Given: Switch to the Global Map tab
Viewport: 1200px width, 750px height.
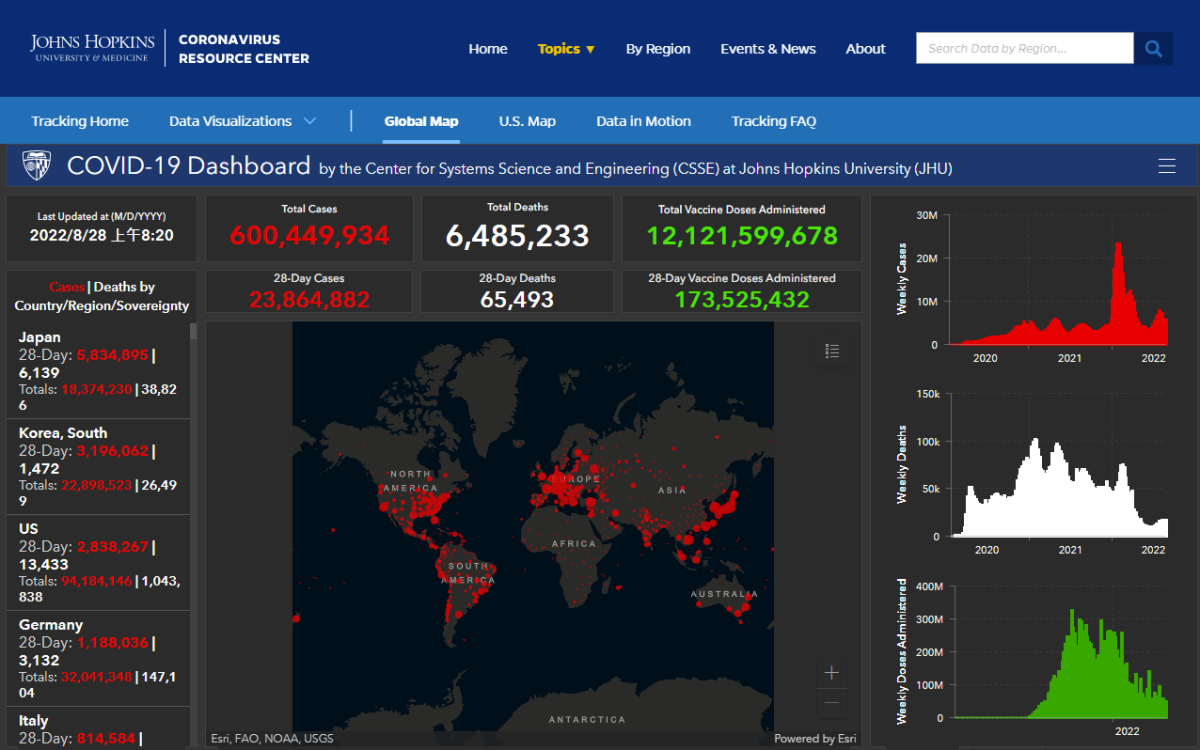Looking at the screenshot, I should [421, 121].
